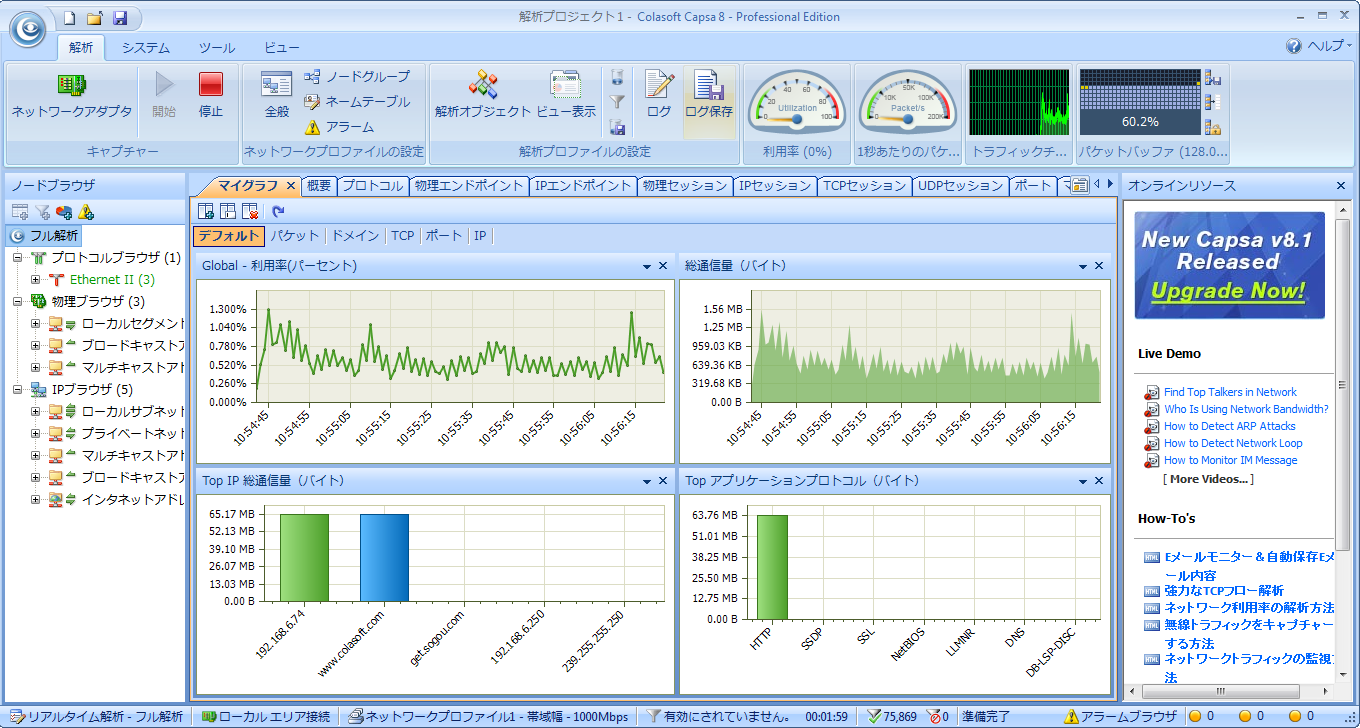Image resolution: width=1360 pixels, height=728 pixels.
Task: Switch to the プロトコル tab
Action: coord(372,186)
